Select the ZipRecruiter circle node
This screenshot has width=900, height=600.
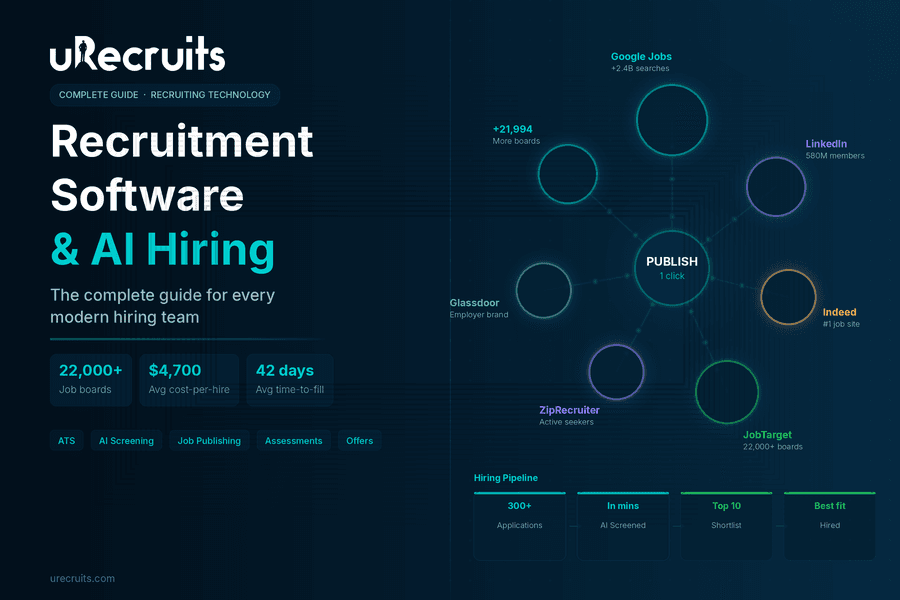616,371
